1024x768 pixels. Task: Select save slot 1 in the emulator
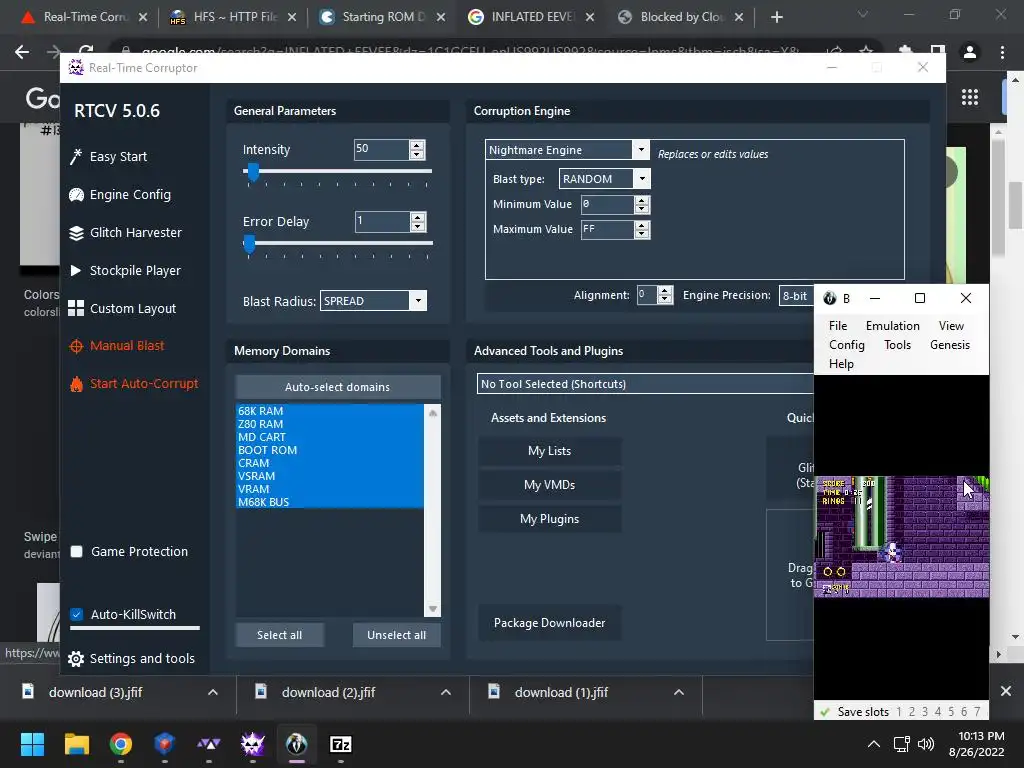point(899,712)
